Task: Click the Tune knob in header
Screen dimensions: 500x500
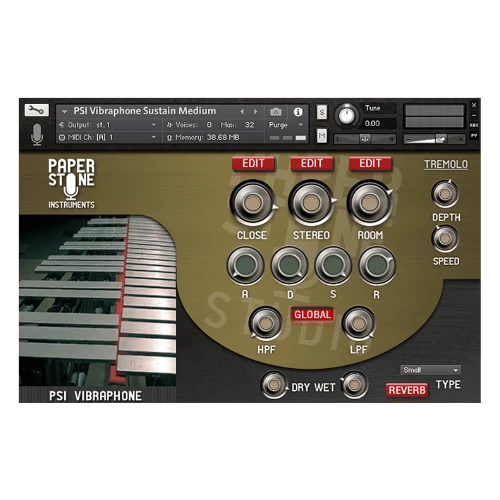Action: point(347,115)
